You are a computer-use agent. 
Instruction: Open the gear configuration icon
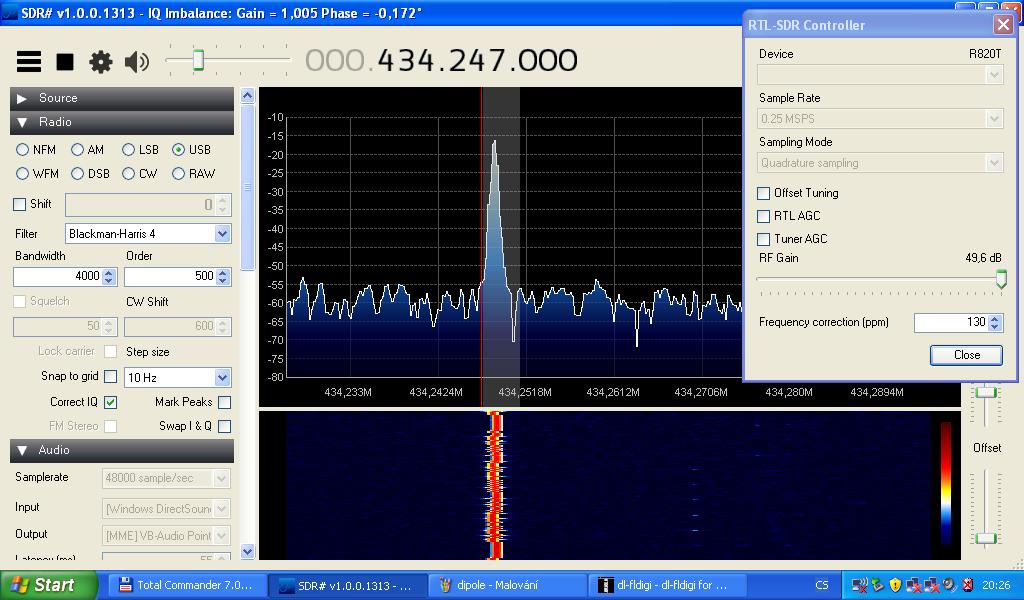[x=101, y=61]
